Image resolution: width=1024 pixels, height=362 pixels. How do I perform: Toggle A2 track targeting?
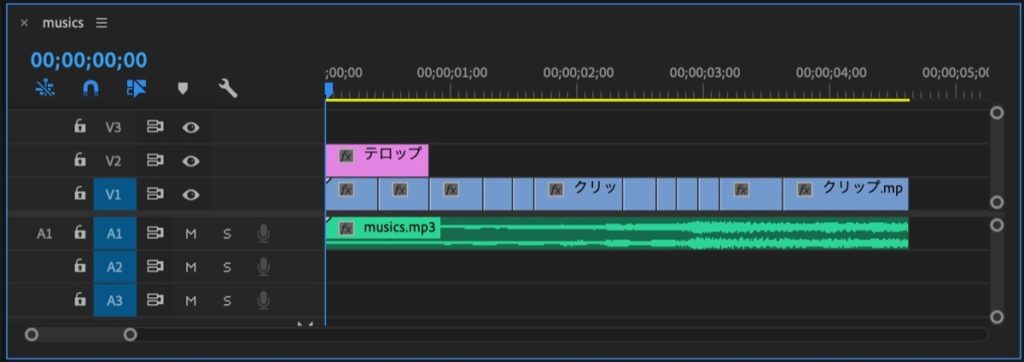114,267
